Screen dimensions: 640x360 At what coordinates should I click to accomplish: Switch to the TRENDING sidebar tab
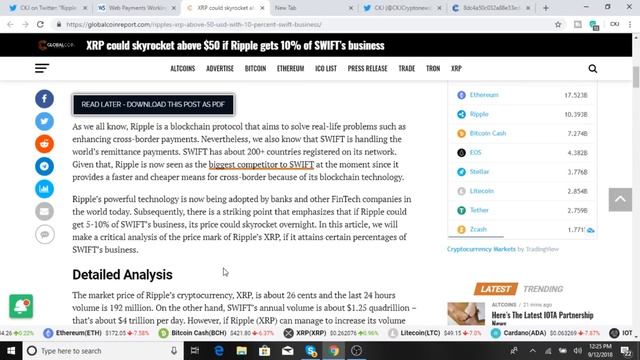pos(543,289)
